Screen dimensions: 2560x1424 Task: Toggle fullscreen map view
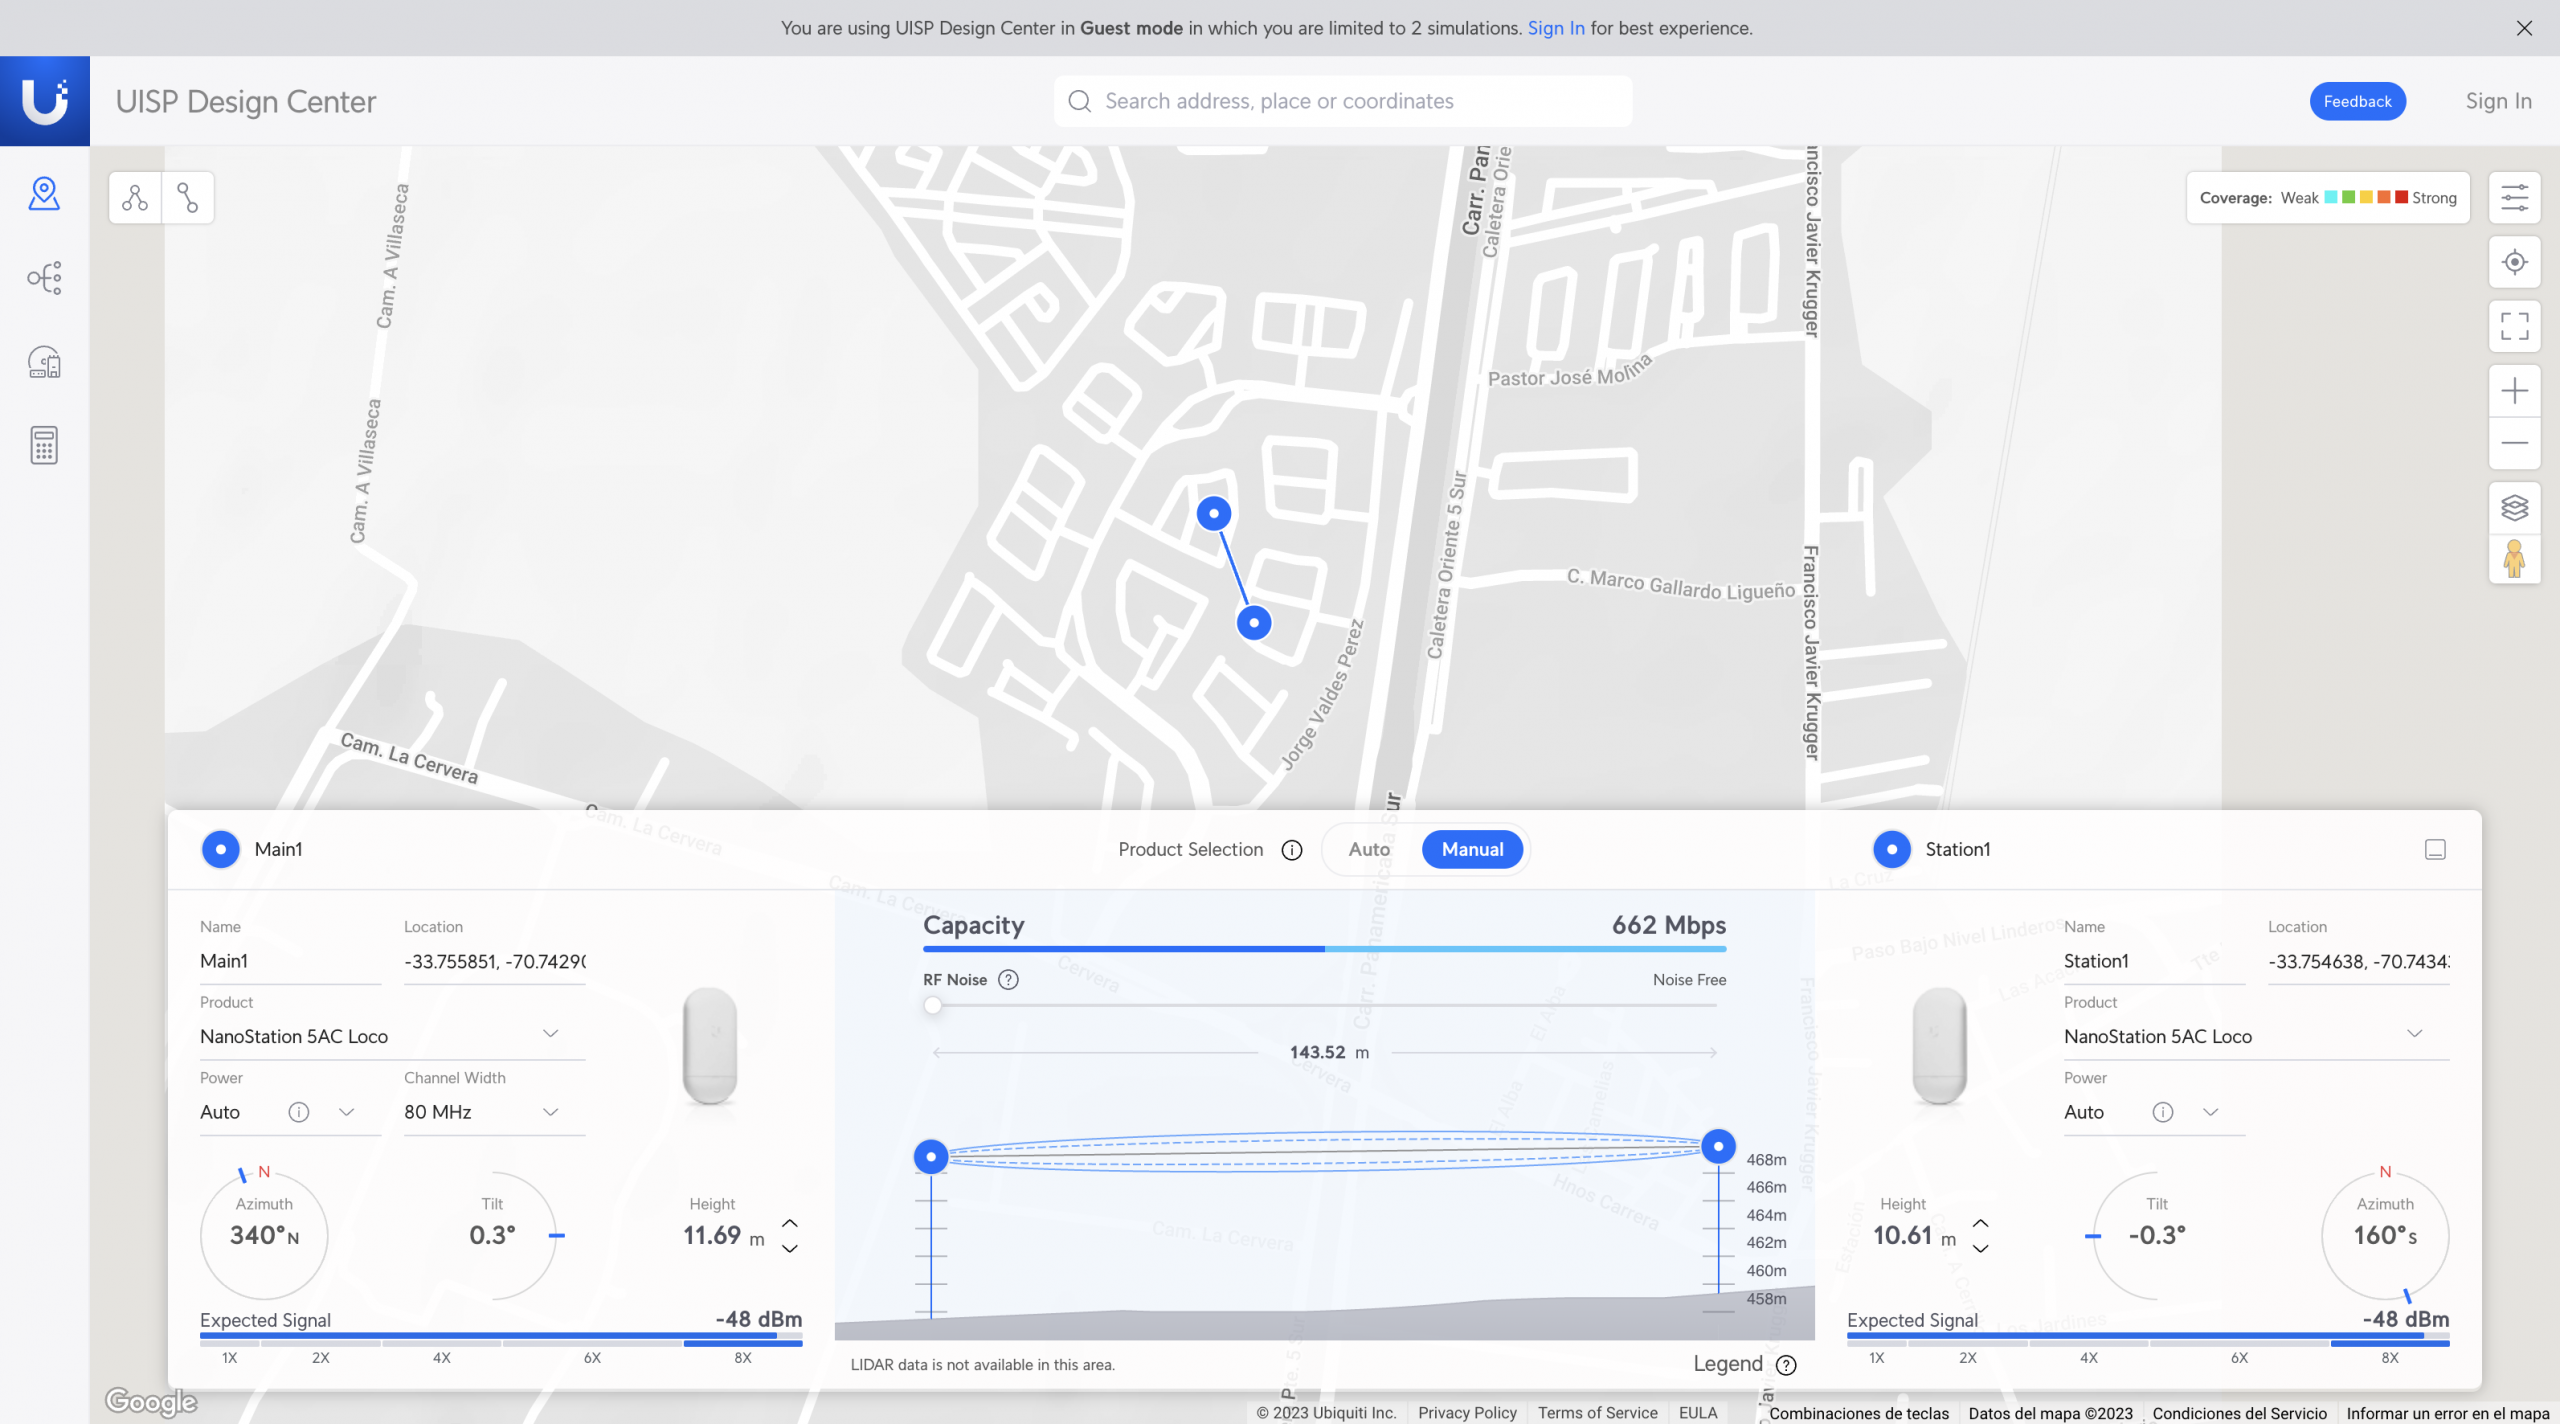[x=2514, y=326]
